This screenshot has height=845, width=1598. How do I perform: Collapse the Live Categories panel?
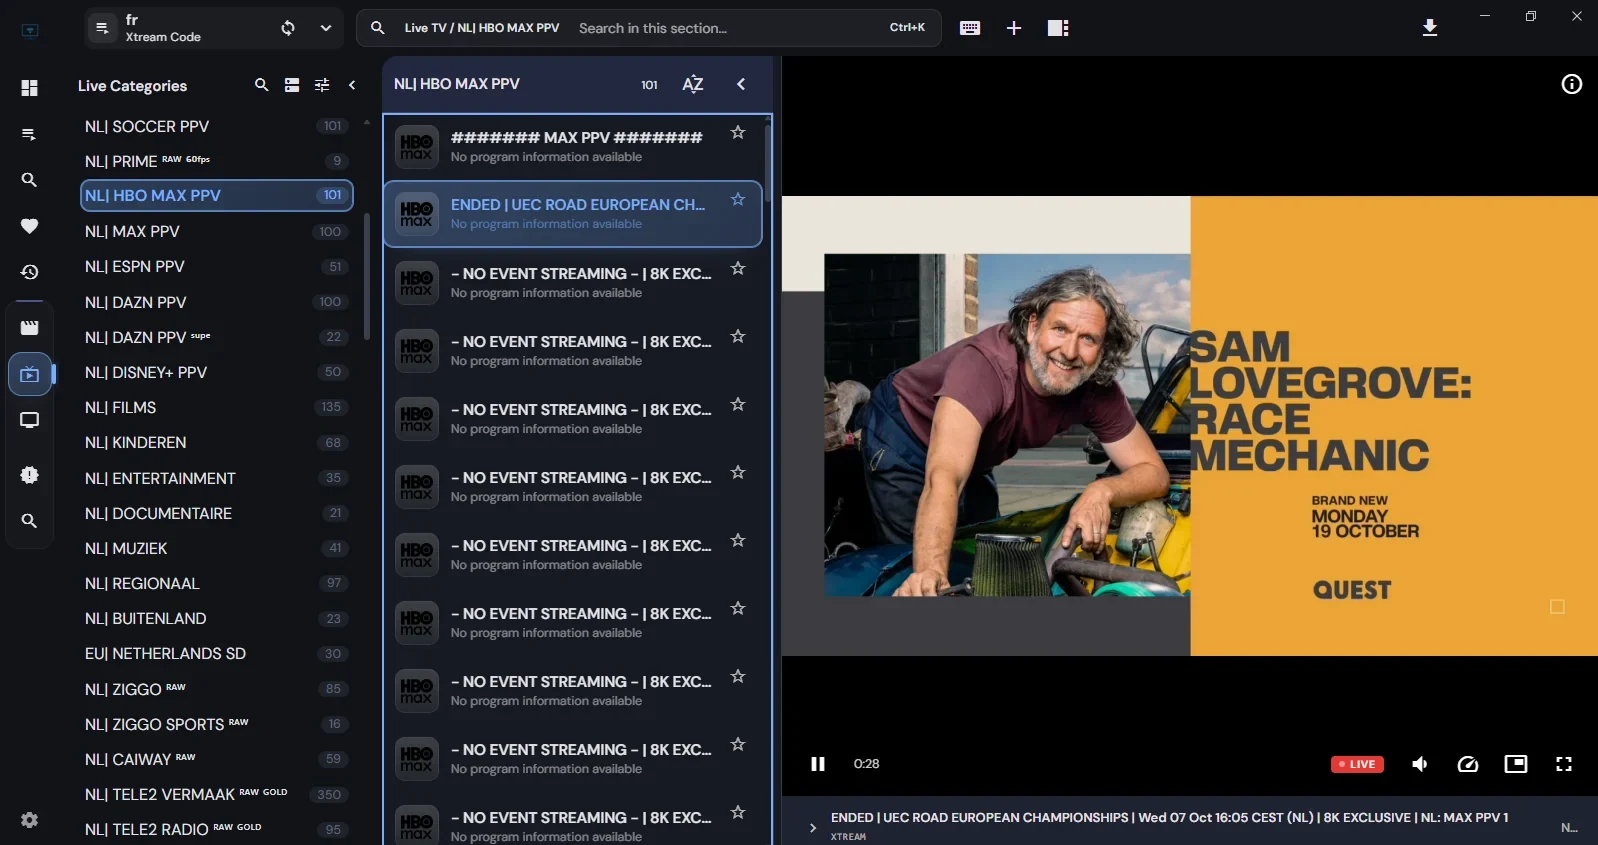(352, 85)
